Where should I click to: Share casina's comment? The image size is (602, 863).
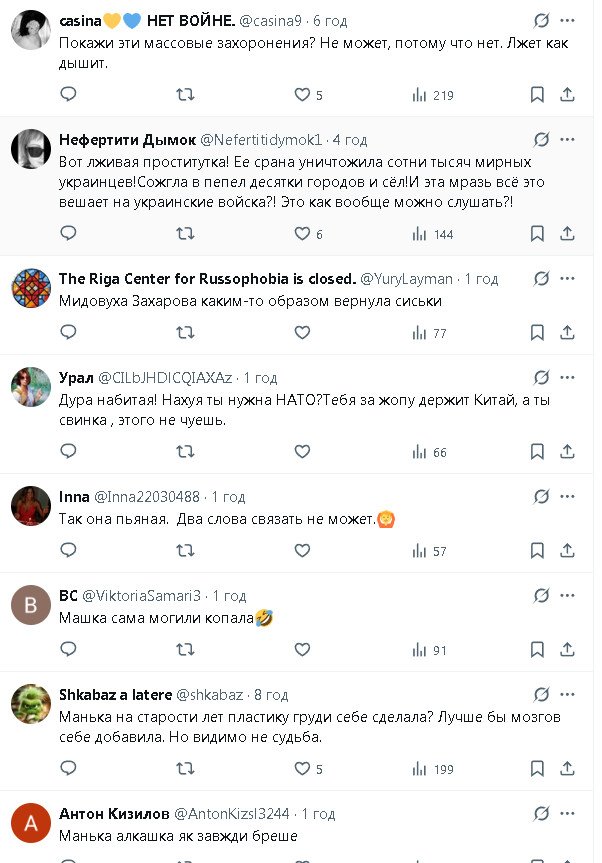pos(567,95)
